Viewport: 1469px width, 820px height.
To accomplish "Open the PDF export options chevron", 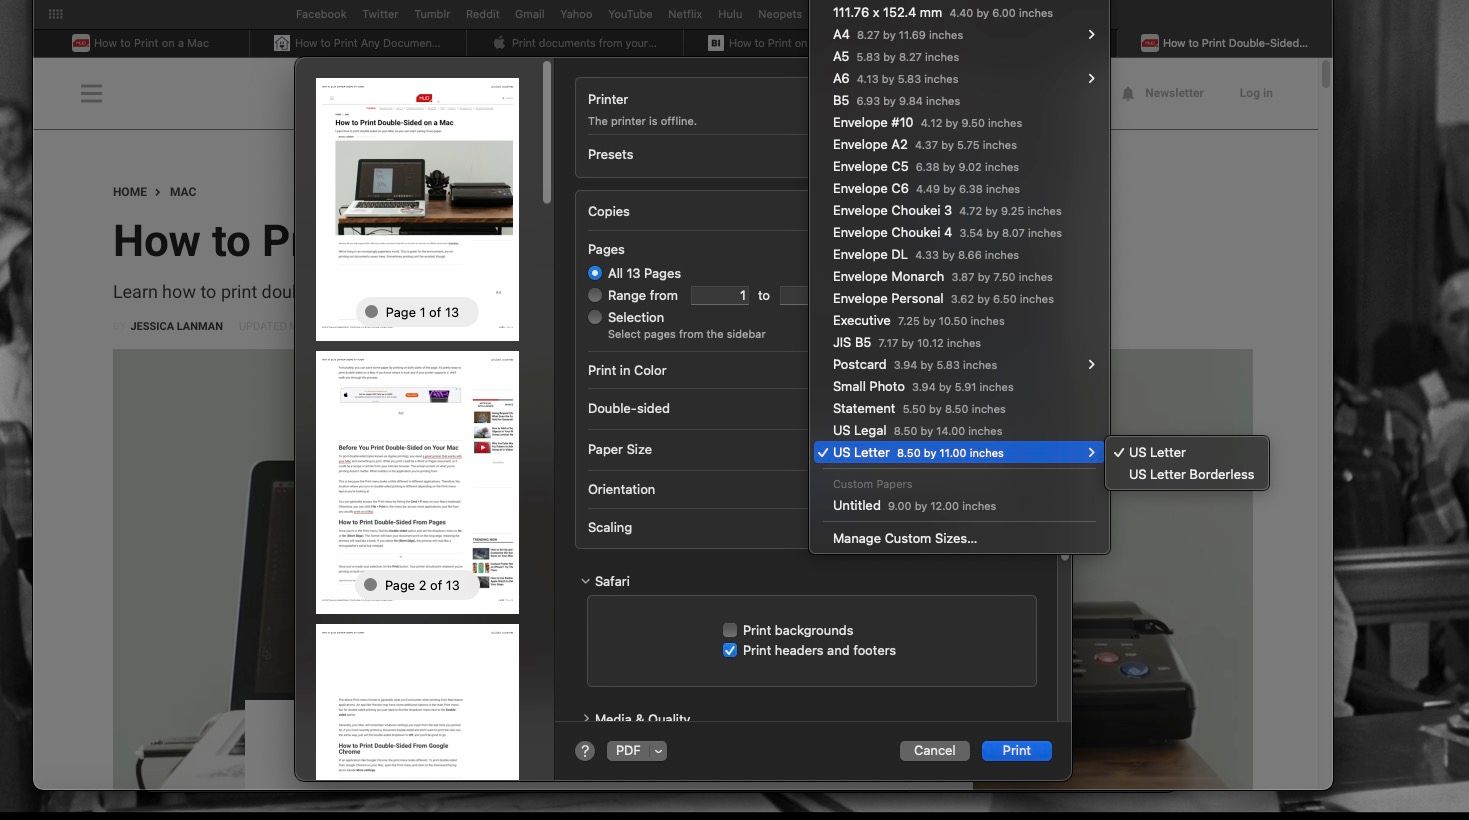I will click(x=657, y=750).
